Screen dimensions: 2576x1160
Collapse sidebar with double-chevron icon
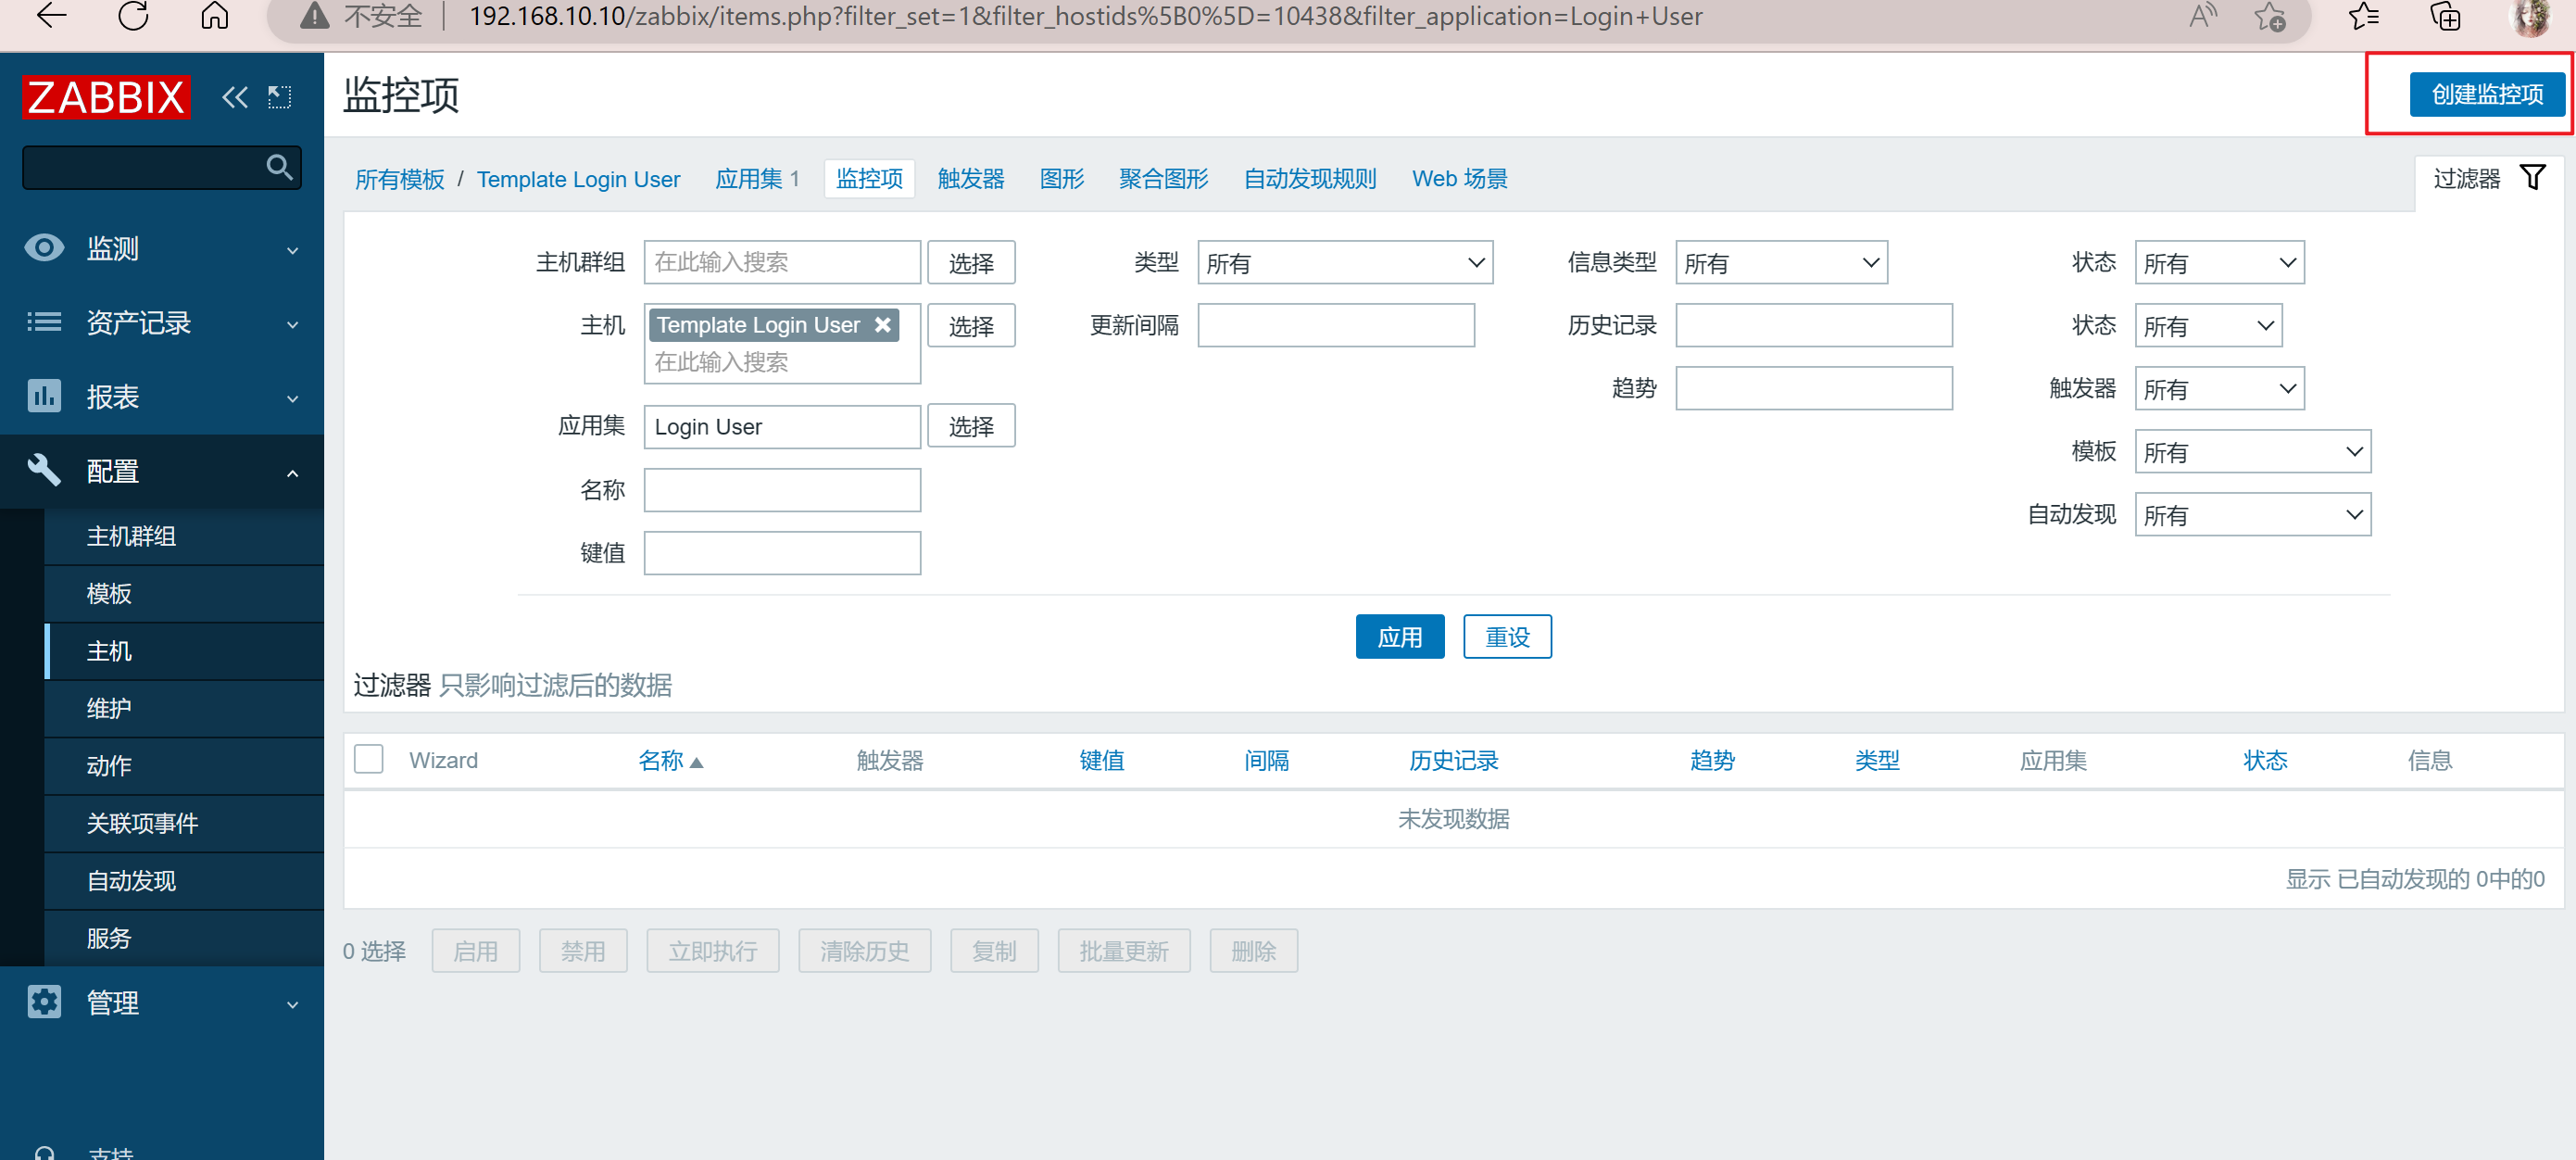click(235, 97)
